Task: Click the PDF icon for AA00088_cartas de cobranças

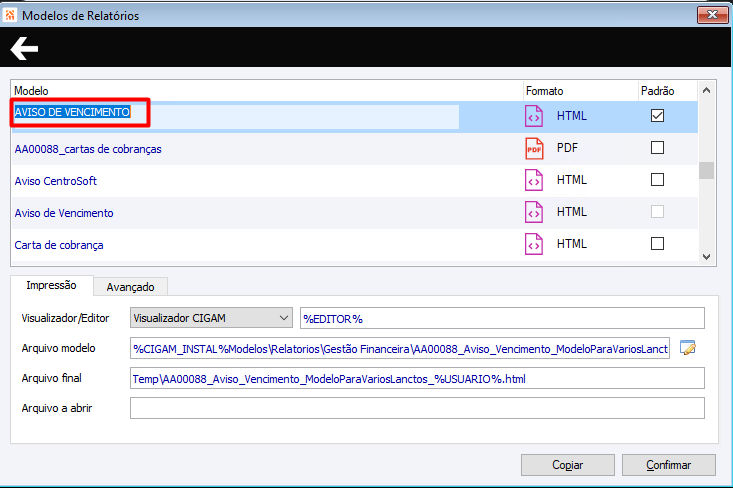Action: pos(534,148)
